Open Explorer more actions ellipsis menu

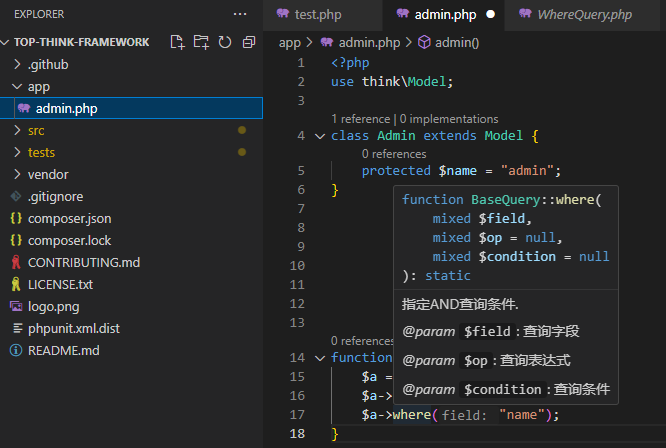[239, 14]
